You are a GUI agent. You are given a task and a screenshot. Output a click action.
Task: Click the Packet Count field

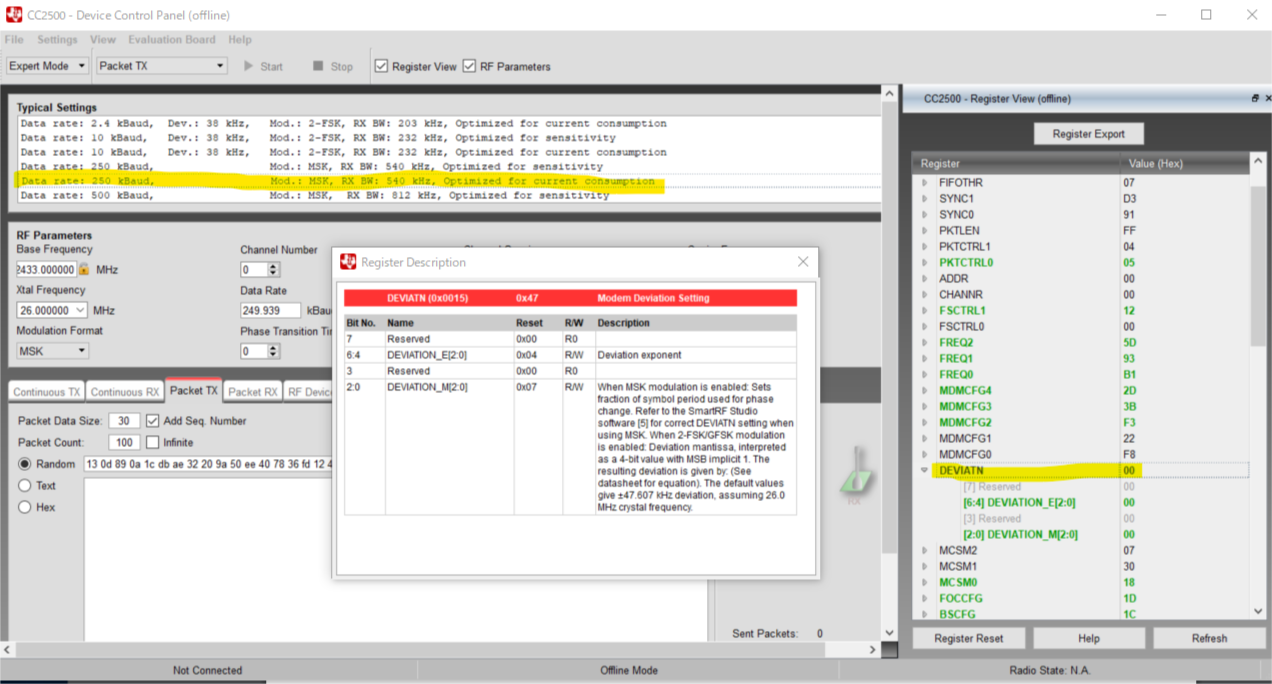pos(123,442)
